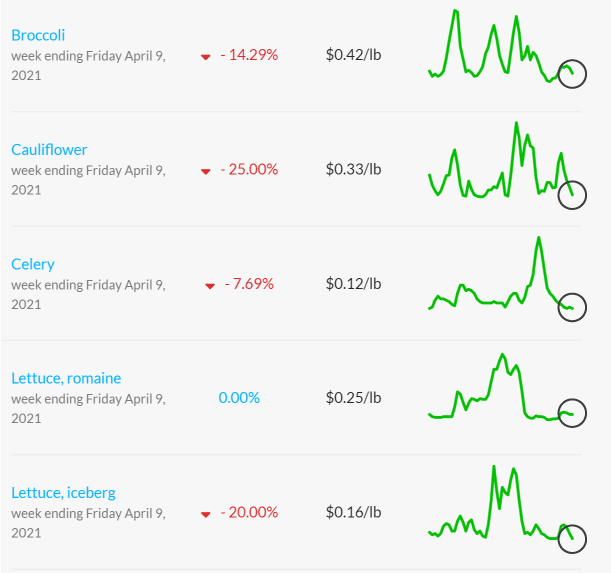This screenshot has height=573, width=611.
Task: Click the red down arrow beside -14.29%
Action: tap(205, 57)
